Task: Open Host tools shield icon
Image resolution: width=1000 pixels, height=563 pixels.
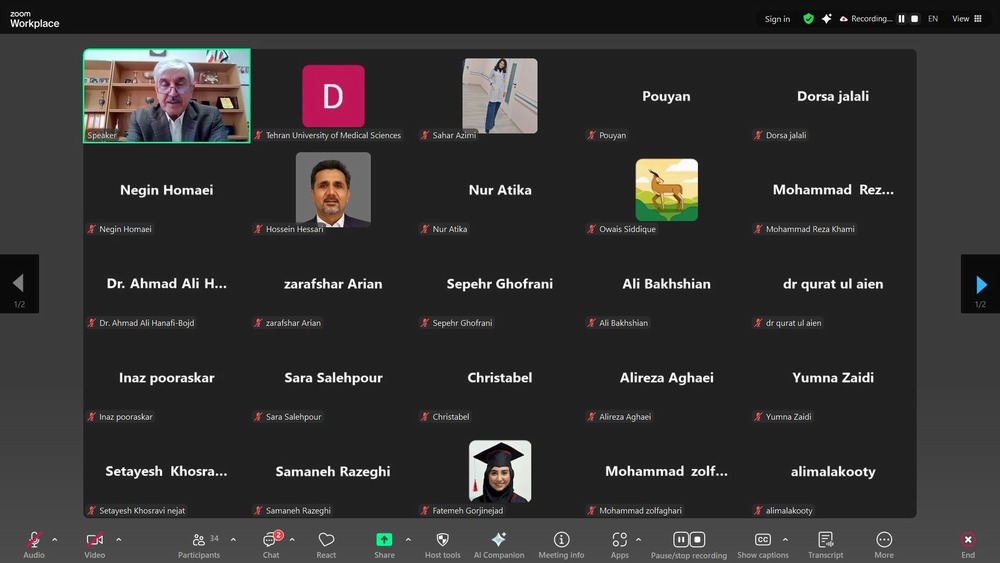Action: 442,541
